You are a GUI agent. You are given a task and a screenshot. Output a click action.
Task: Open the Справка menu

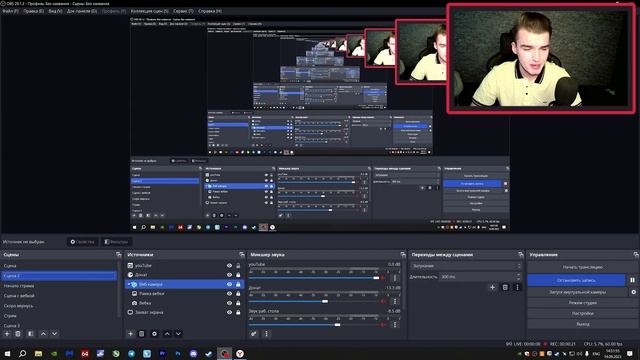coord(210,11)
